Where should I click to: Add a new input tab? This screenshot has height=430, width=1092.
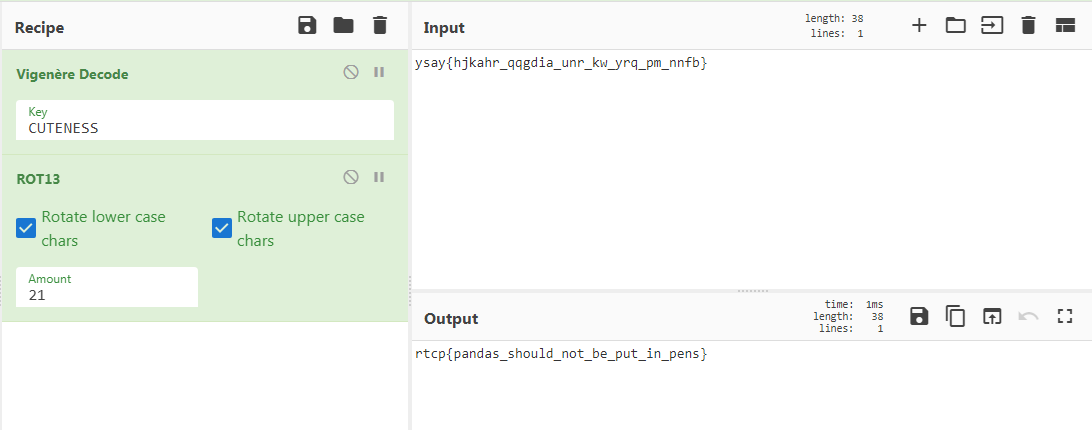919,26
